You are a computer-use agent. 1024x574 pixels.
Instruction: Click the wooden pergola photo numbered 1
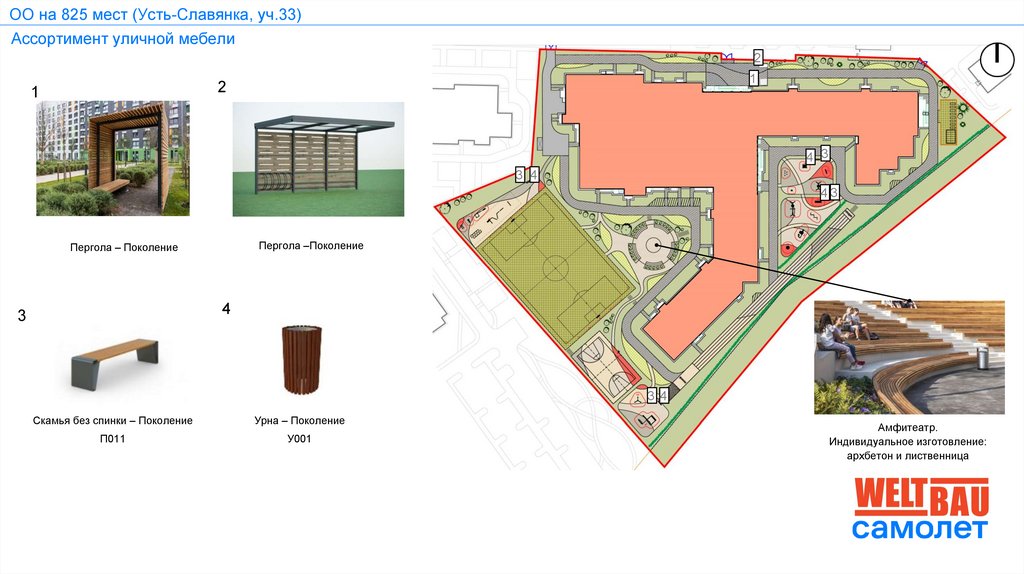113,158
